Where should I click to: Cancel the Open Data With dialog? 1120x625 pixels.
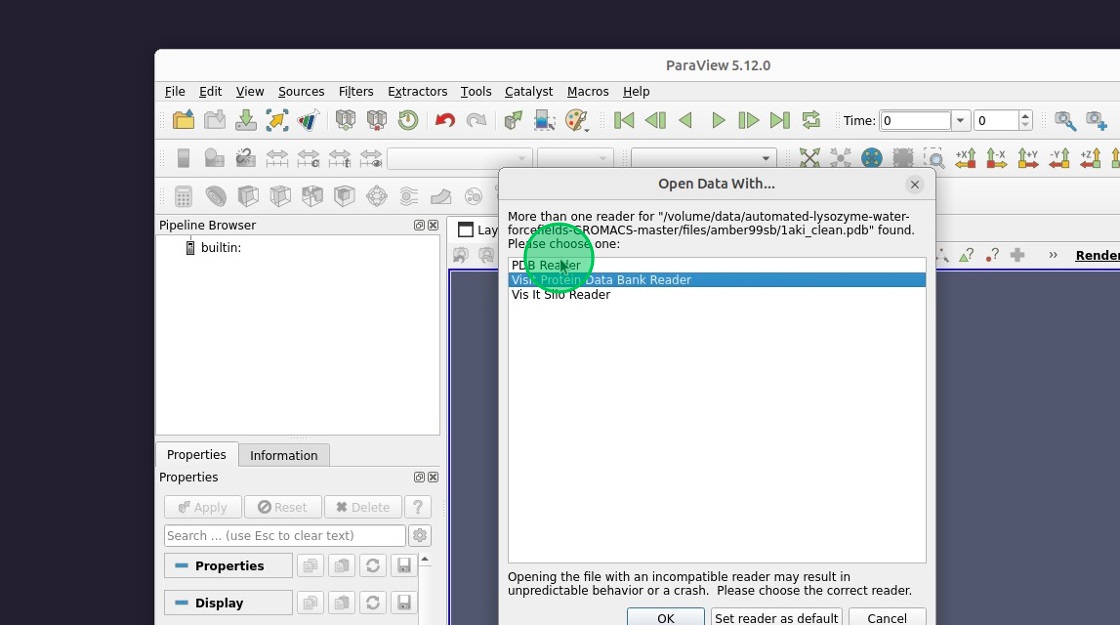[x=886, y=618]
